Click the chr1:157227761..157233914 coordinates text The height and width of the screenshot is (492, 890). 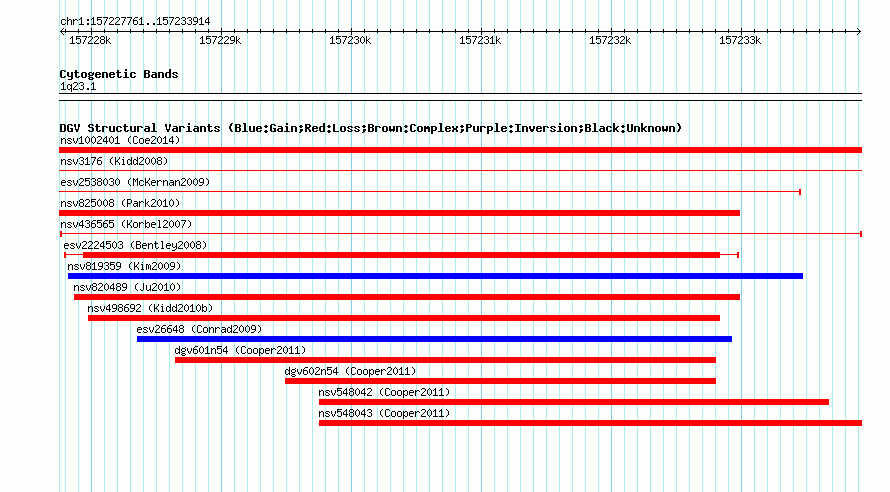click(135, 21)
